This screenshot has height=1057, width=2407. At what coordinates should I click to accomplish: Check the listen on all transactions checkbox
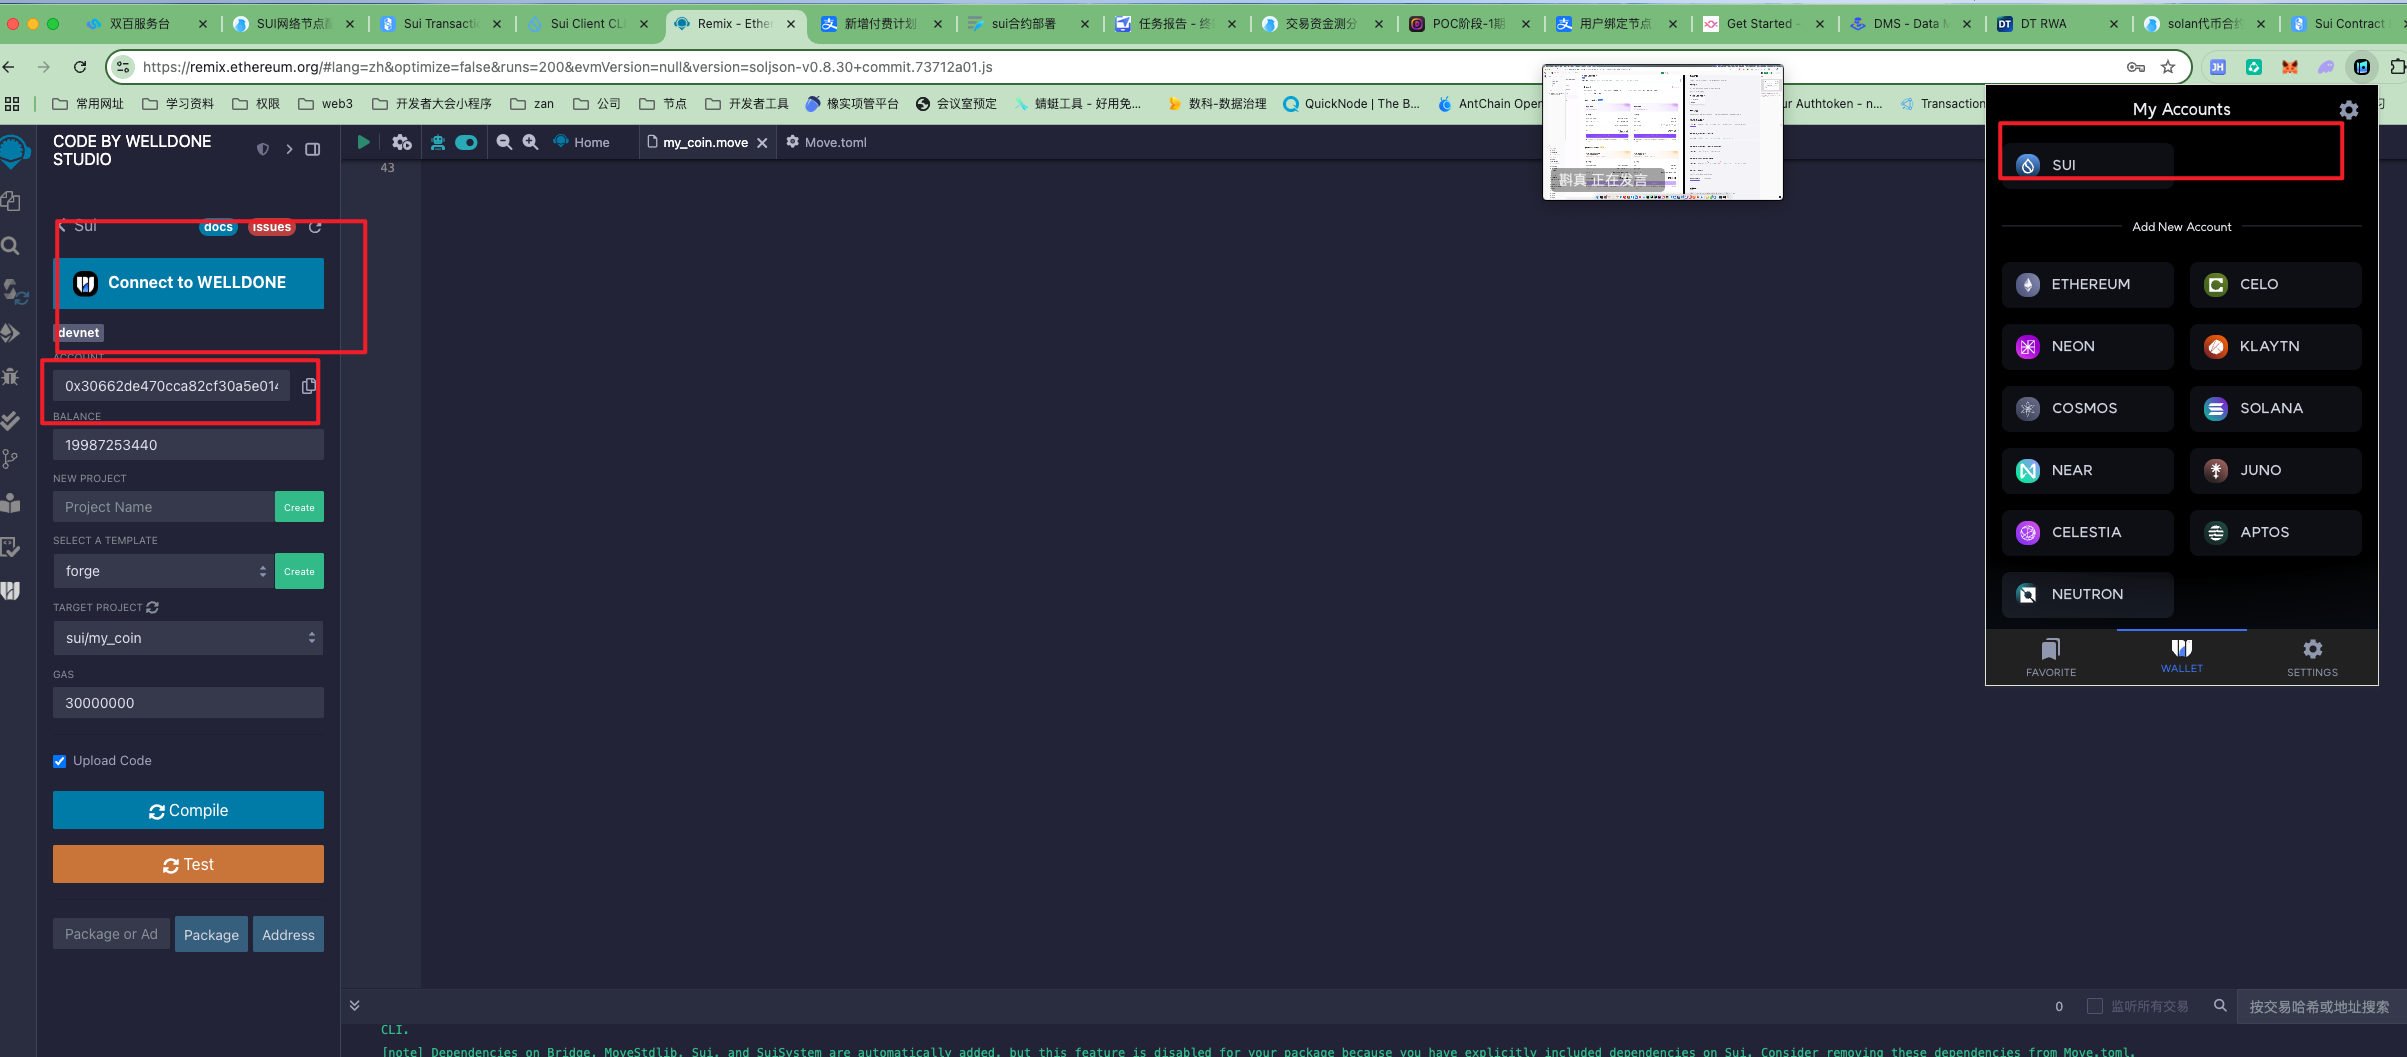(x=2094, y=1006)
